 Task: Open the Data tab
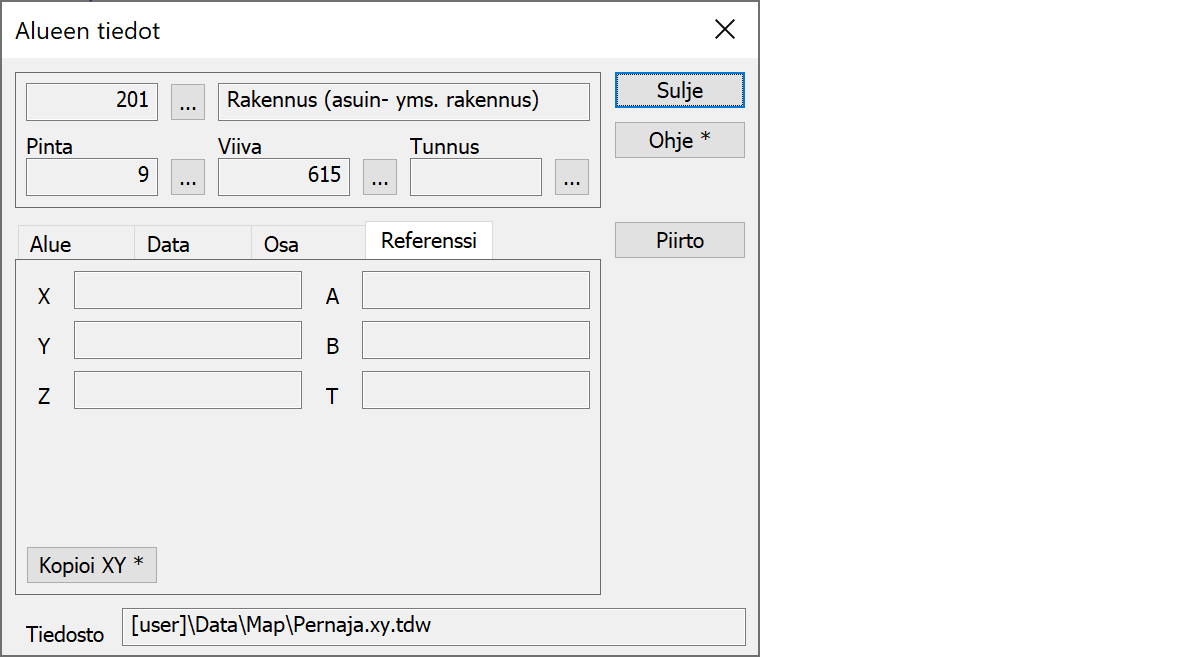[x=168, y=244]
